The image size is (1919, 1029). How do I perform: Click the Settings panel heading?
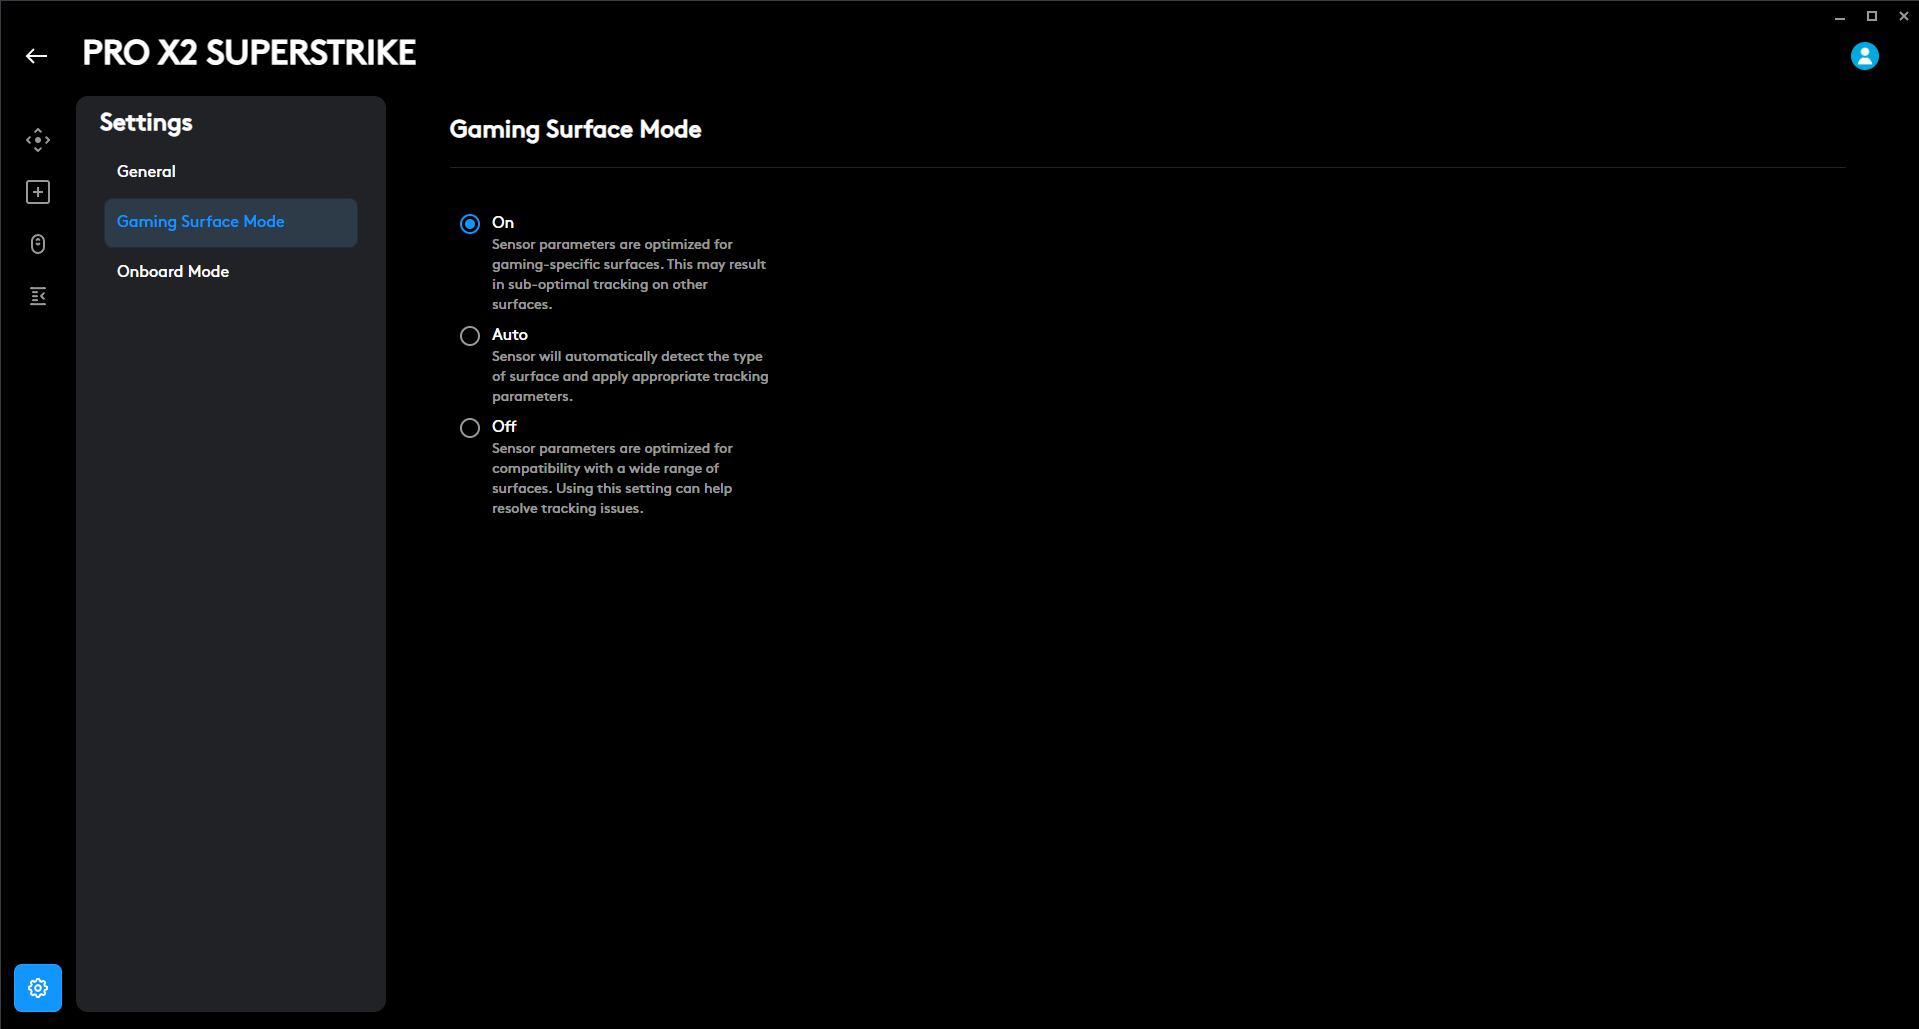[x=146, y=123]
